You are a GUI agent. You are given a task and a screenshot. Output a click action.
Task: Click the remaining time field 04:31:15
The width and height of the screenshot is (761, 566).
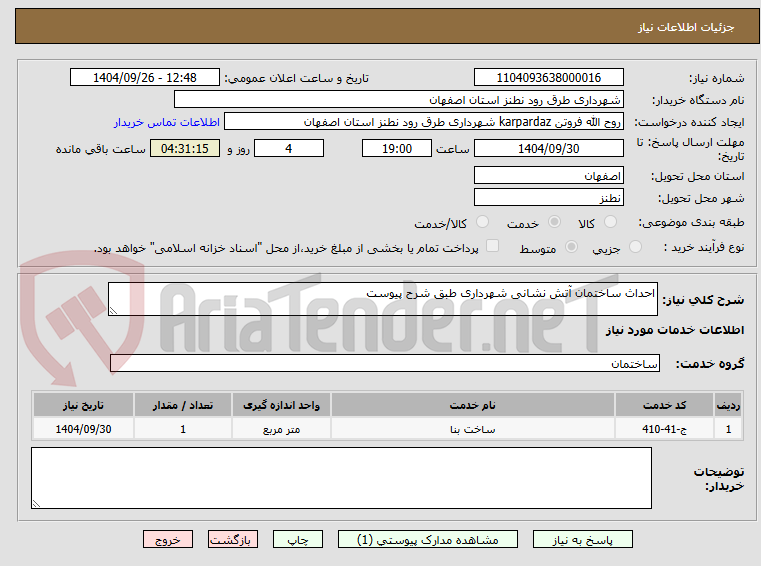coord(185,149)
